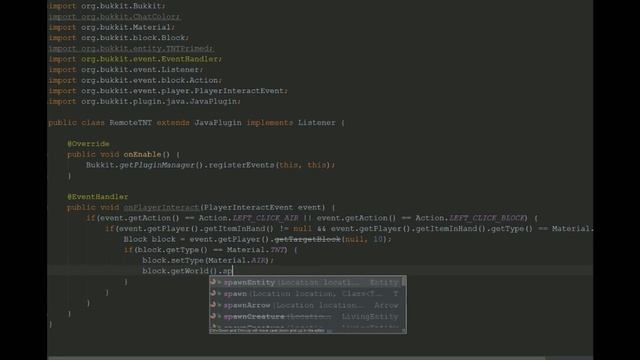Image resolution: width=640 pixels, height=360 pixels.
Task: Click the unused import org.bukkit.entity.TNTPrimed line
Action: pyautogui.click(x=131, y=49)
